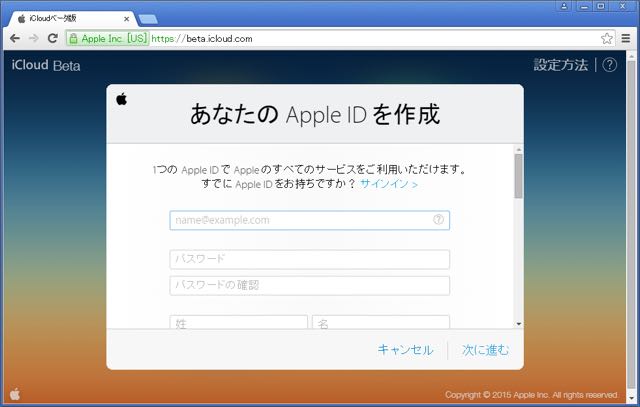Viewport: 640px width, 407px height.
Task: Click the キャンセル button
Action: tap(405, 349)
